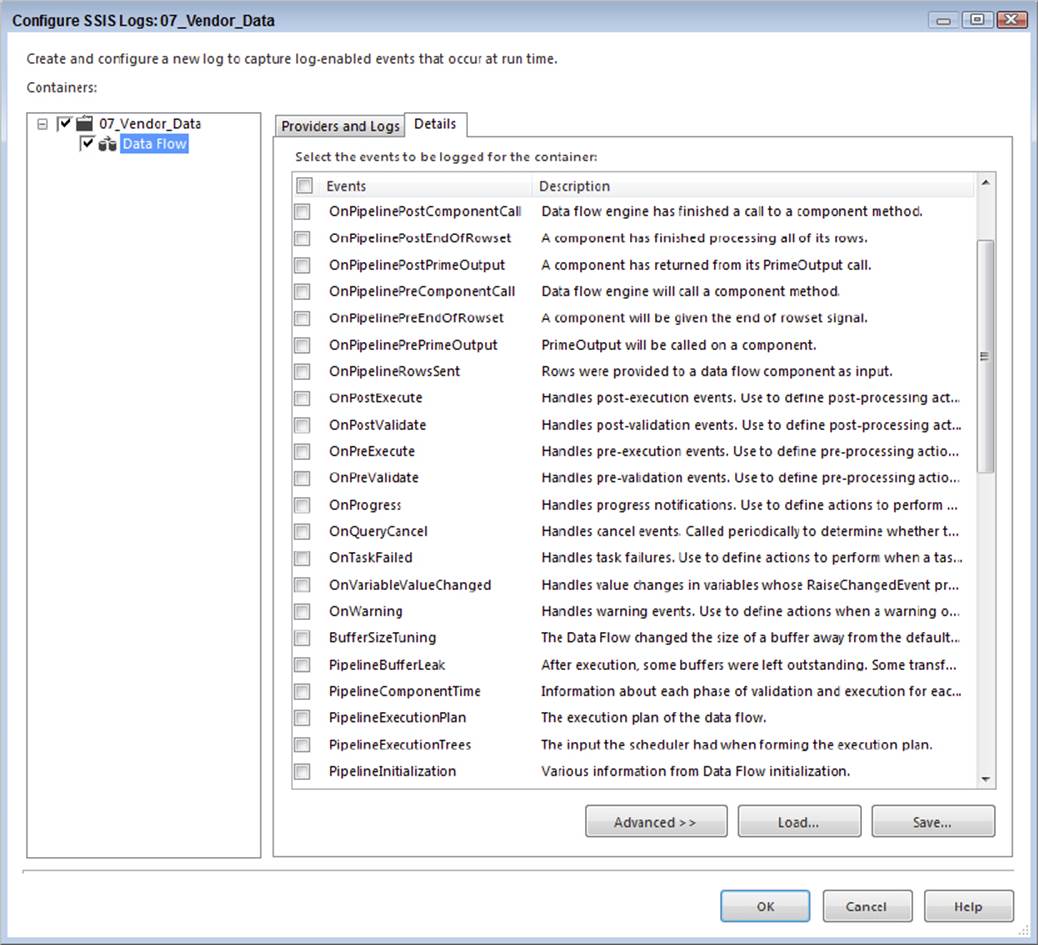Check the OnPostExecute event box

pos(303,398)
